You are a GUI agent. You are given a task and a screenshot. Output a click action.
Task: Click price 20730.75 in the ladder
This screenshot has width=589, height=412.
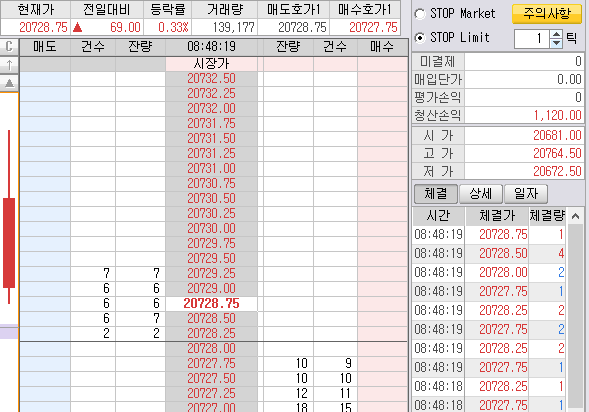pyautogui.click(x=211, y=184)
